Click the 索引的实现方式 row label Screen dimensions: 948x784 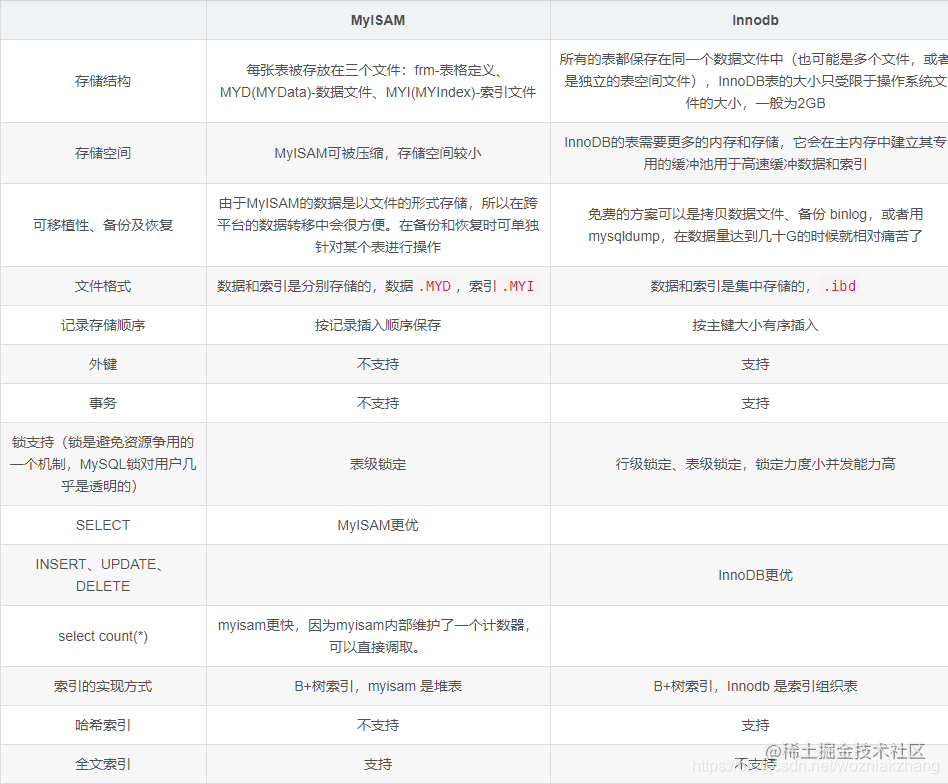(103, 686)
